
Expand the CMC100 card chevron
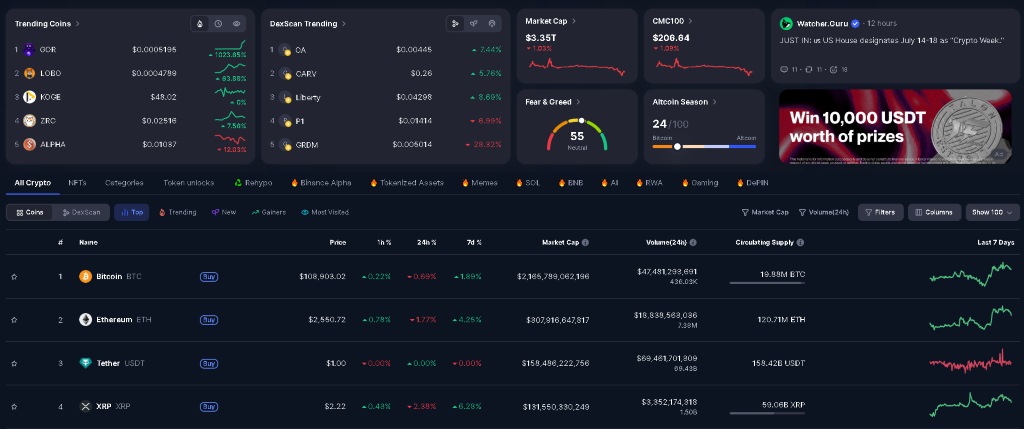click(x=690, y=21)
